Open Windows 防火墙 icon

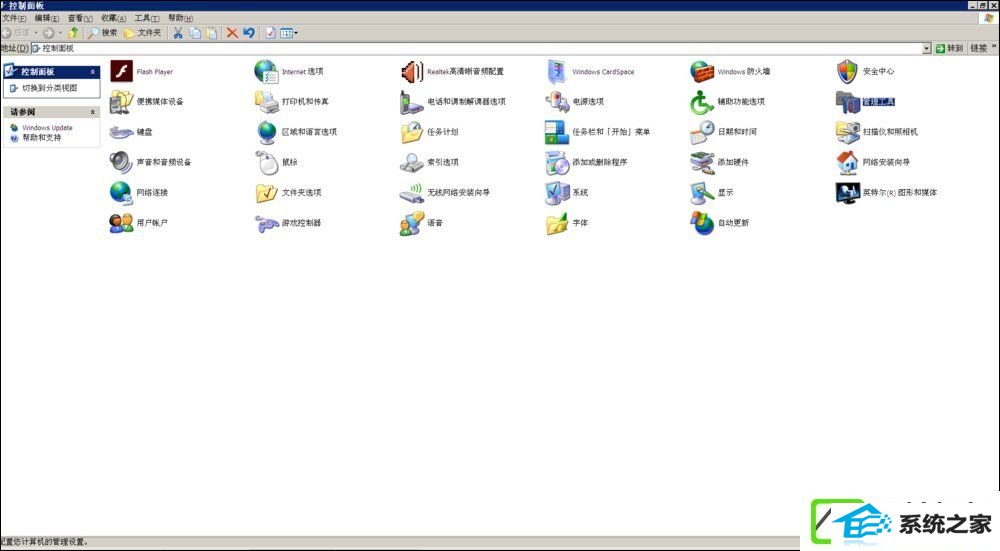pyautogui.click(x=702, y=71)
